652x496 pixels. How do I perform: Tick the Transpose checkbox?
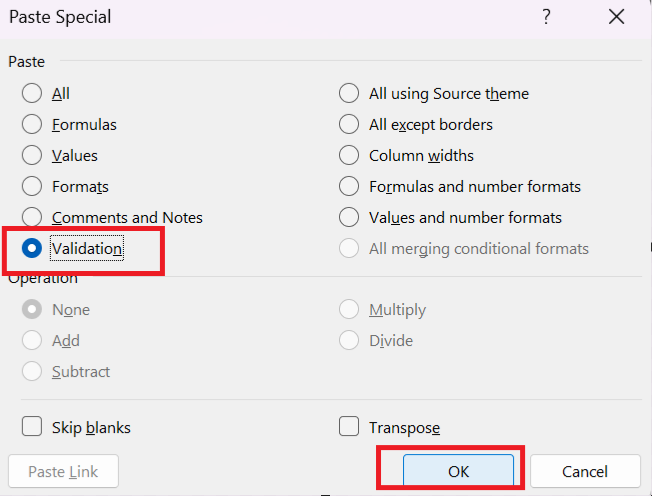[349, 427]
